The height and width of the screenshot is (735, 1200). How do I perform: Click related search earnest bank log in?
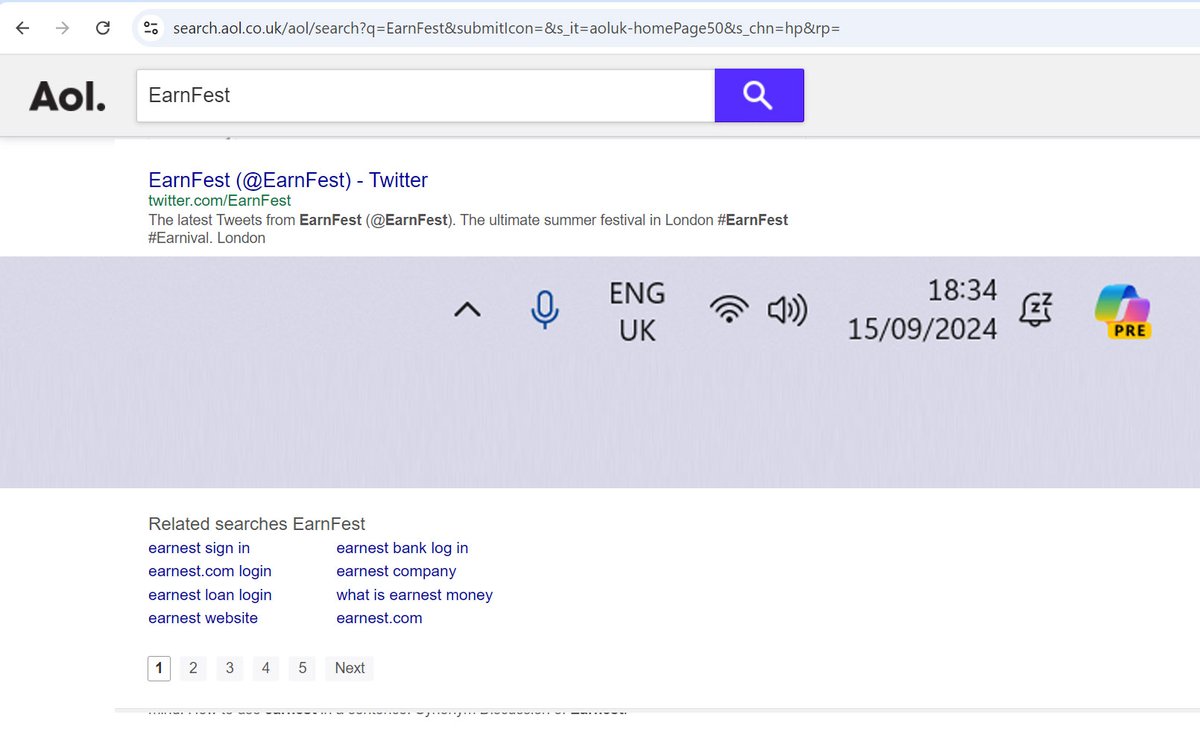(x=402, y=548)
